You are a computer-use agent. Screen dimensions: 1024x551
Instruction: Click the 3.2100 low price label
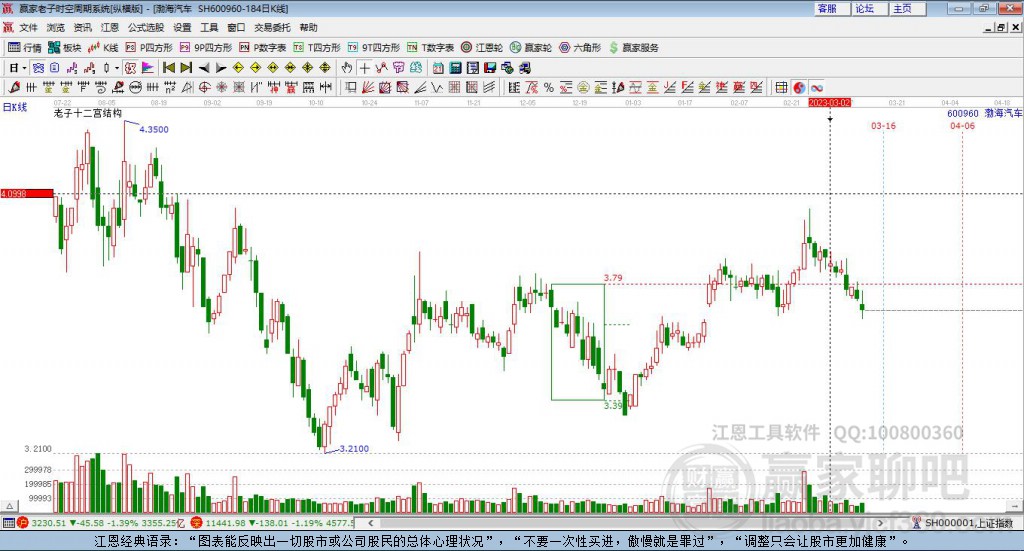click(354, 449)
